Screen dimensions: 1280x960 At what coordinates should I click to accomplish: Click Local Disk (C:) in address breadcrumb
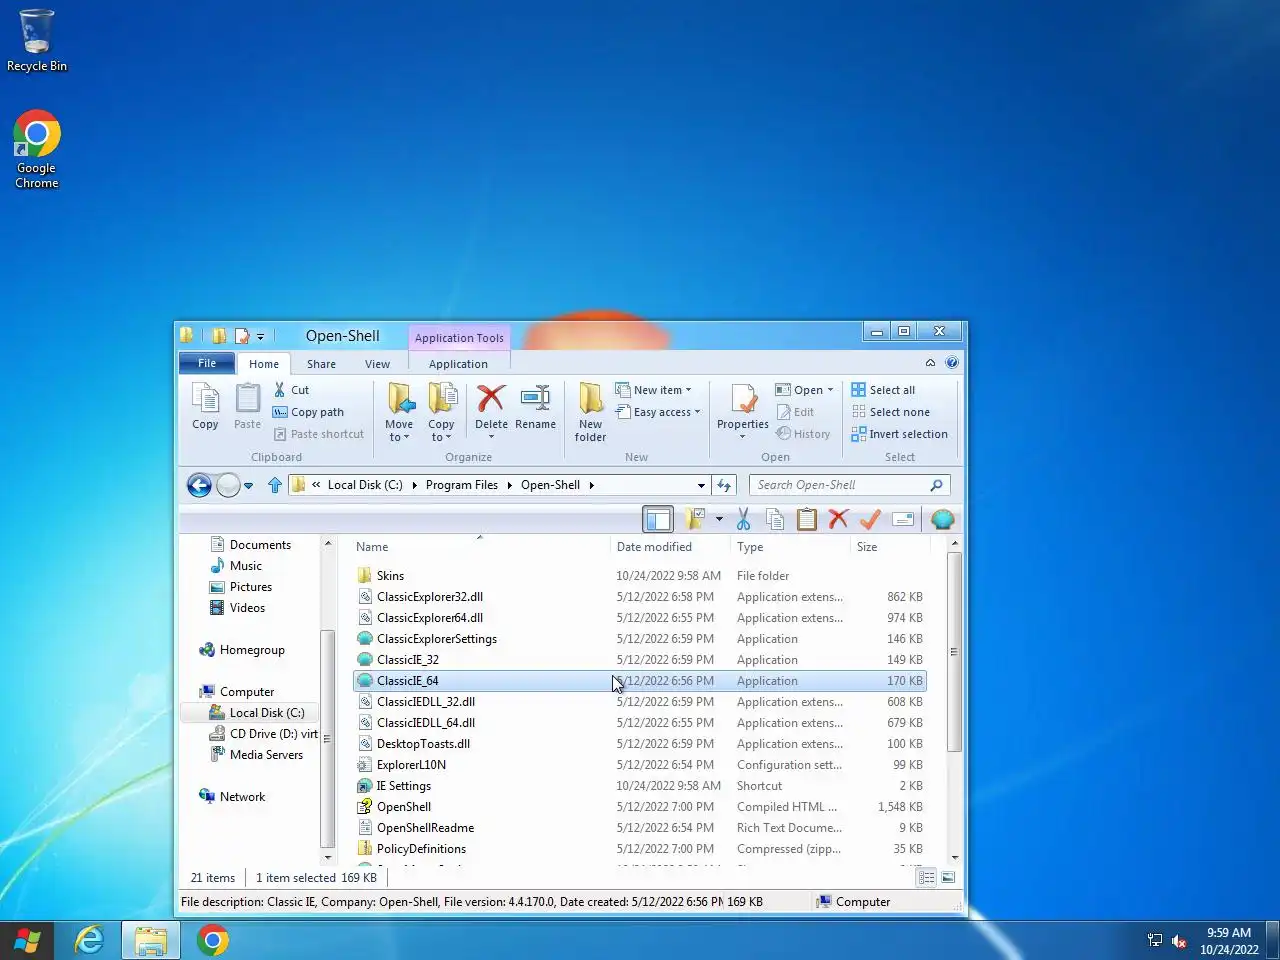point(365,485)
